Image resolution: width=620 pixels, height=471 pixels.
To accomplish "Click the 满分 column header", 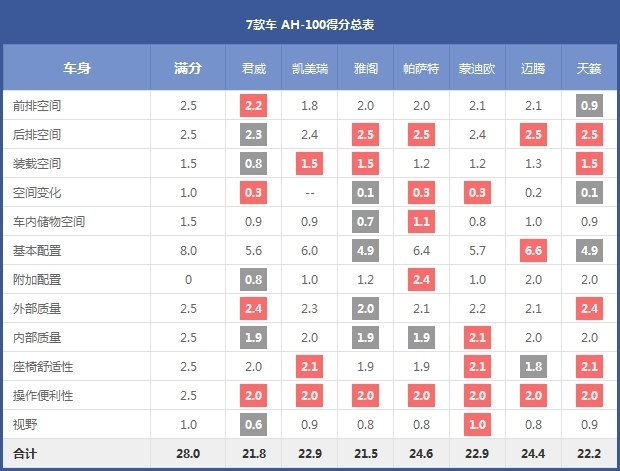I will pos(188,68).
